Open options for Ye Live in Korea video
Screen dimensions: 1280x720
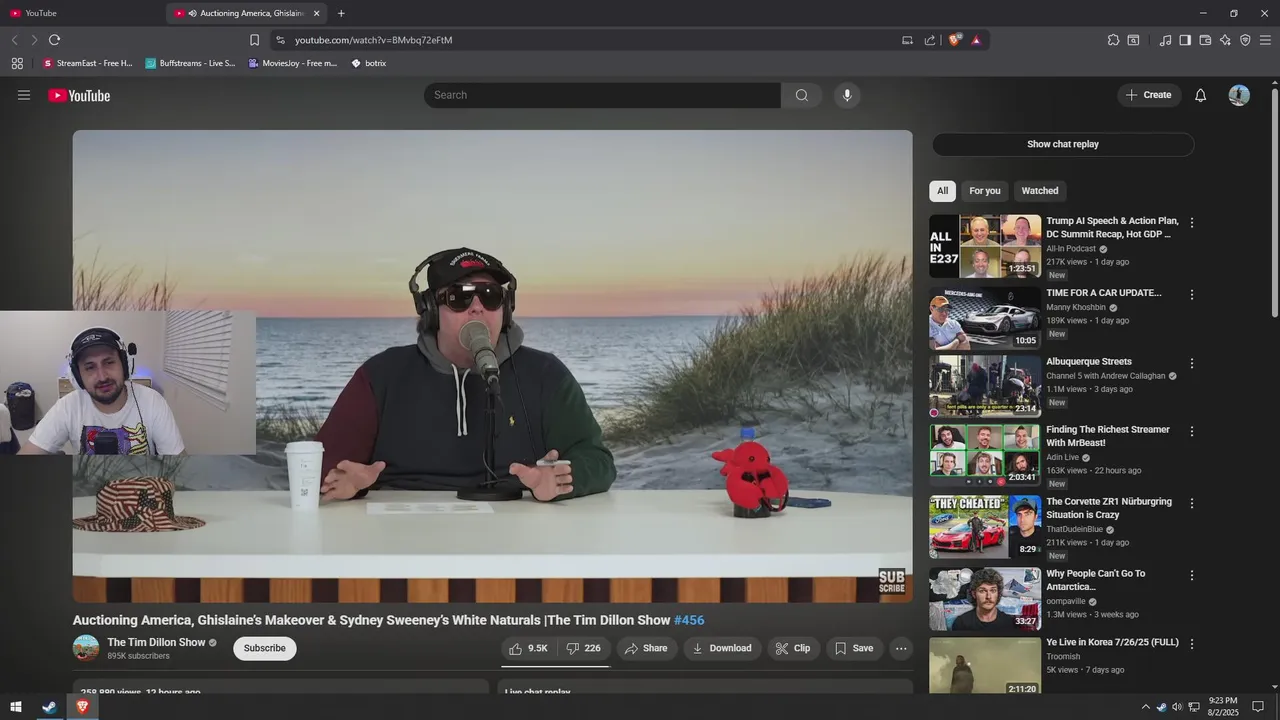tap(1191, 644)
